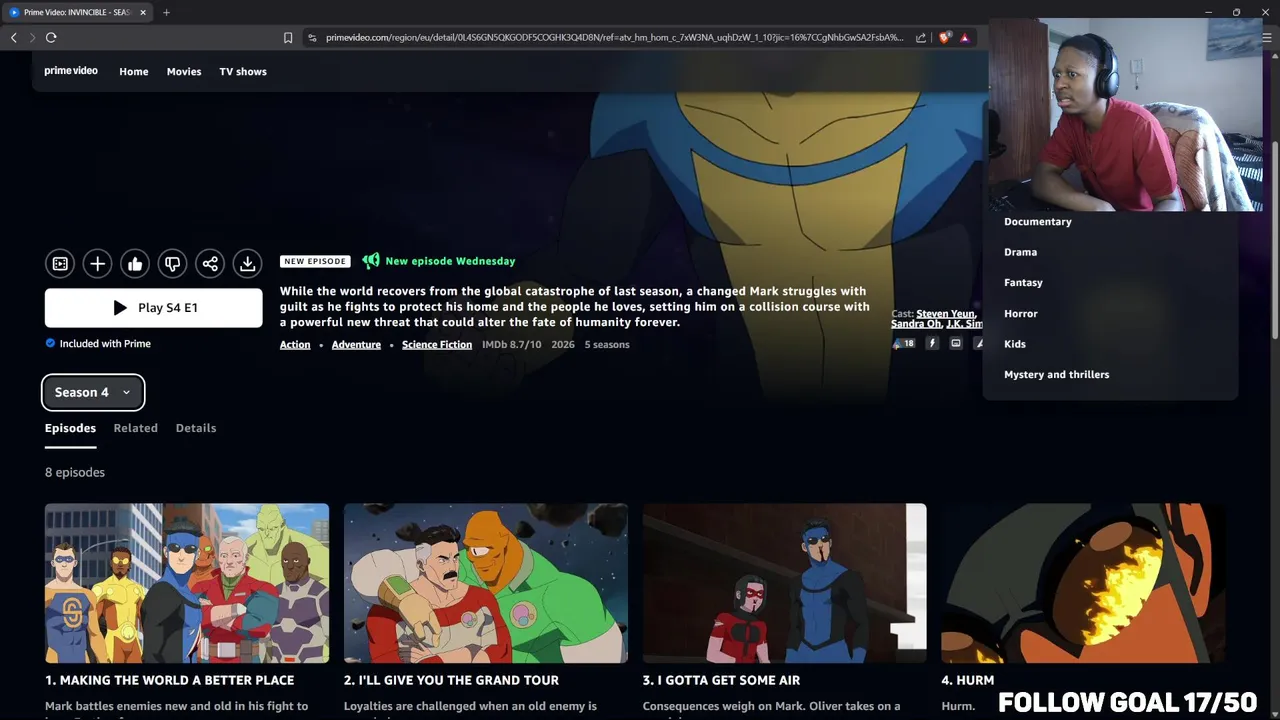
Task: Click the flashing lights warning badge
Action: coord(932,343)
